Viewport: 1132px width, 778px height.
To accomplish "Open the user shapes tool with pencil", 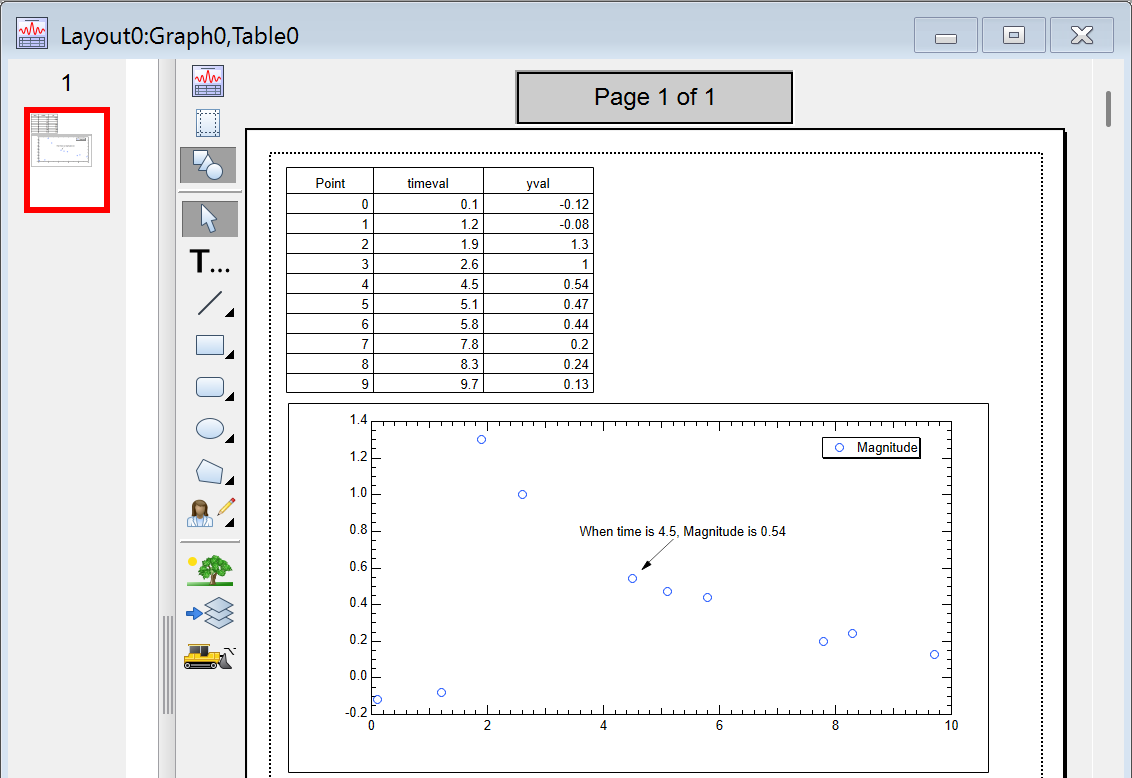I will tap(211, 512).
